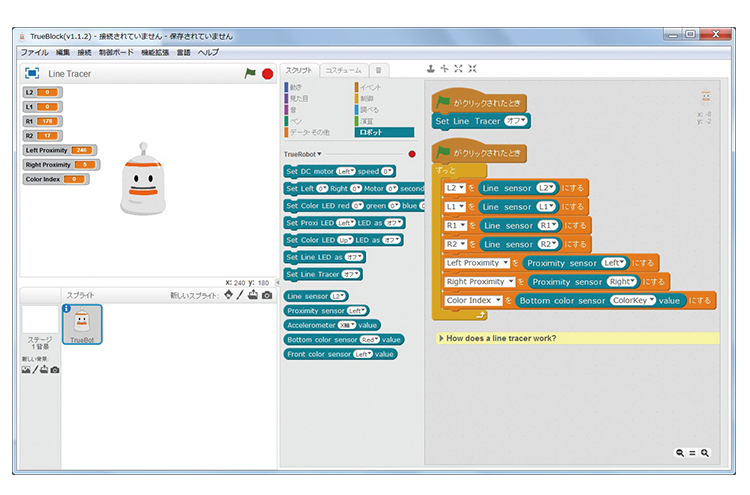Image resolution: width=750 pixels, height=495 pixels.
Task: Select the ロボット block category
Action: pos(385,132)
